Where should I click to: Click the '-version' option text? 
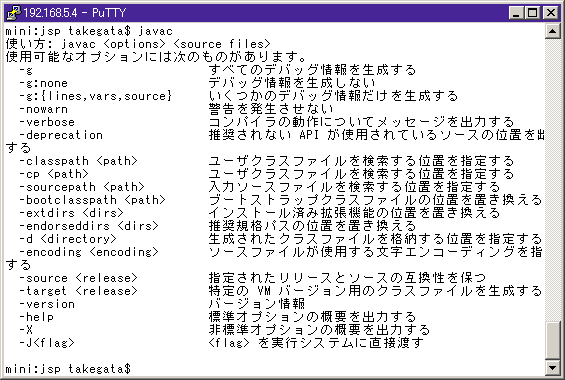click(x=47, y=304)
